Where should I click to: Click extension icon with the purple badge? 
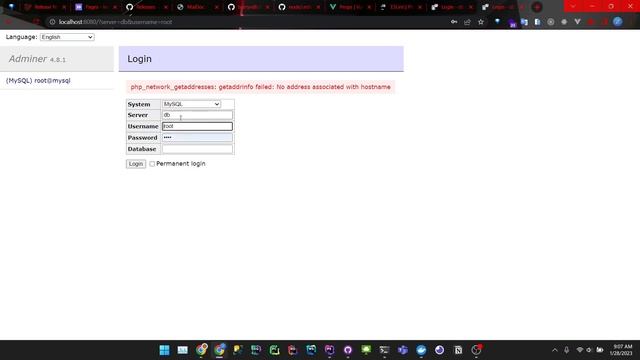[512, 23]
